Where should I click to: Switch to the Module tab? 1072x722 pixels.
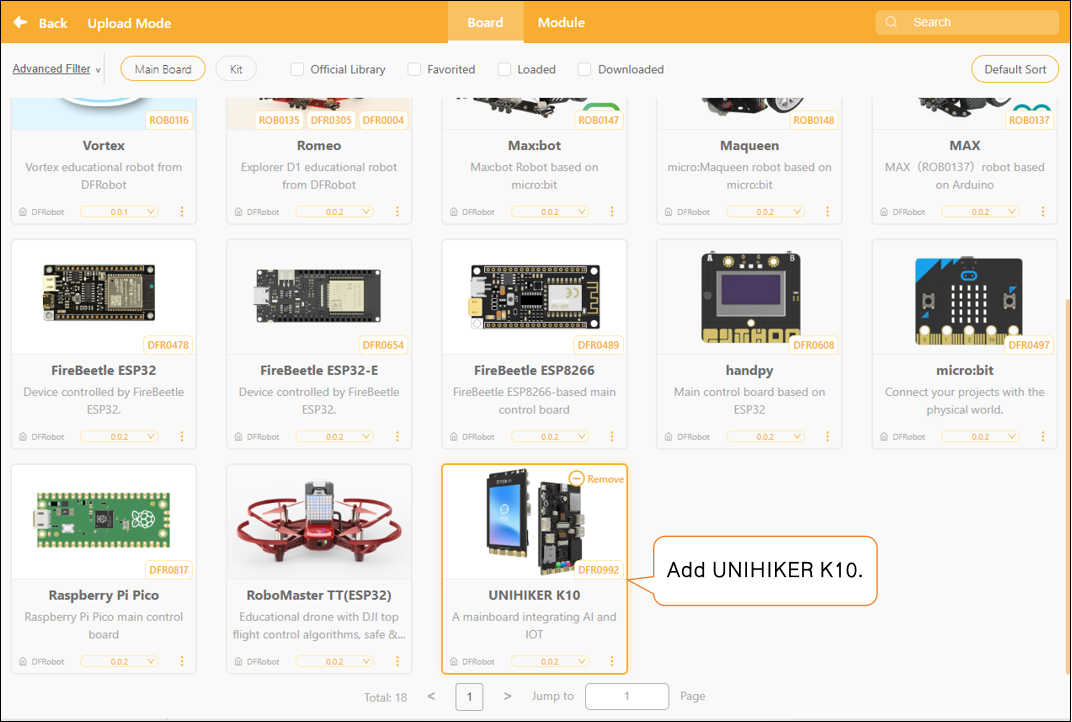pos(561,22)
